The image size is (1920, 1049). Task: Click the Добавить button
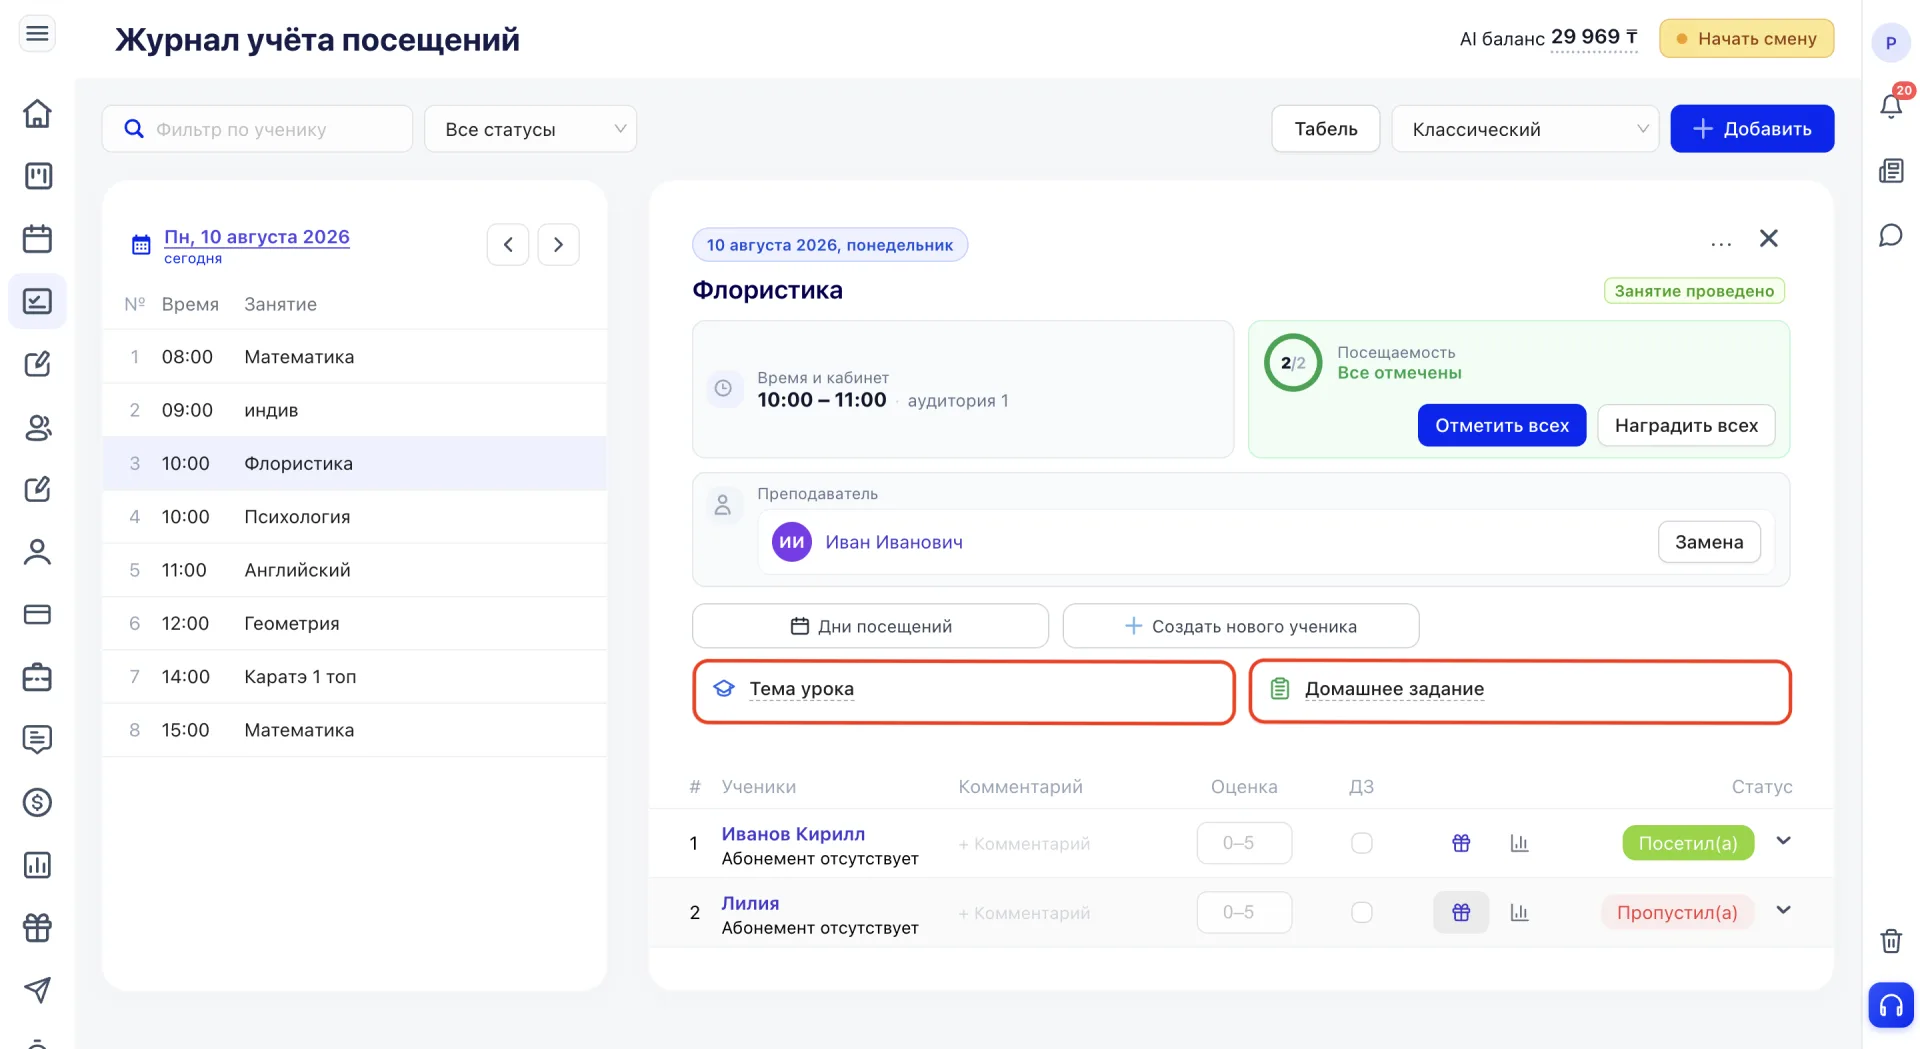pyautogui.click(x=1752, y=129)
